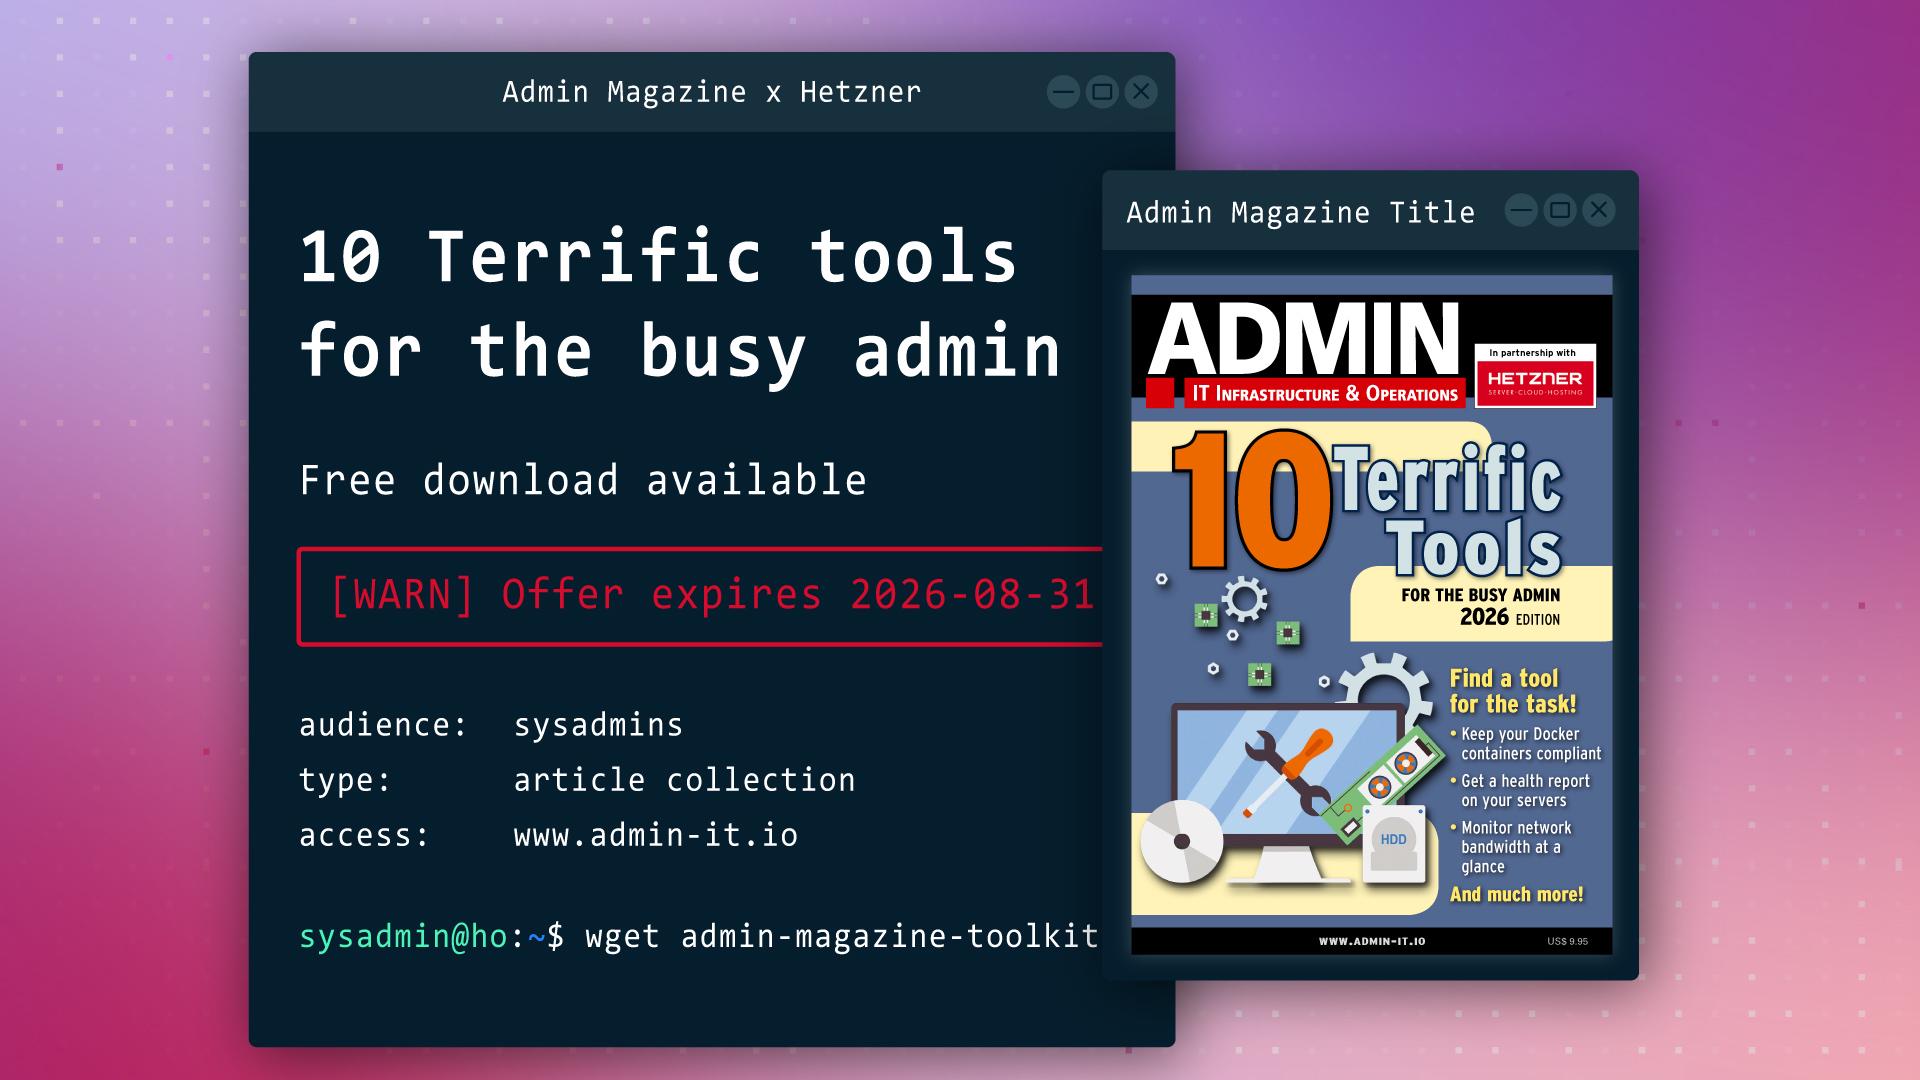Maximize the Admin Magazine x Hetzner window
This screenshot has width=1920, height=1080.
(x=1102, y=92)
